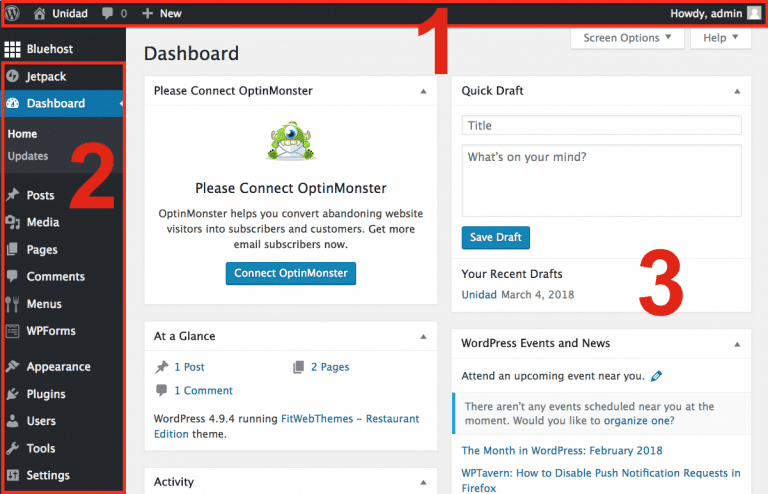The width and height of the screenshot is (768, 494).
Task: Click the Bluehost grid icon
Action: pyautogui.click(x=12, y=49)
